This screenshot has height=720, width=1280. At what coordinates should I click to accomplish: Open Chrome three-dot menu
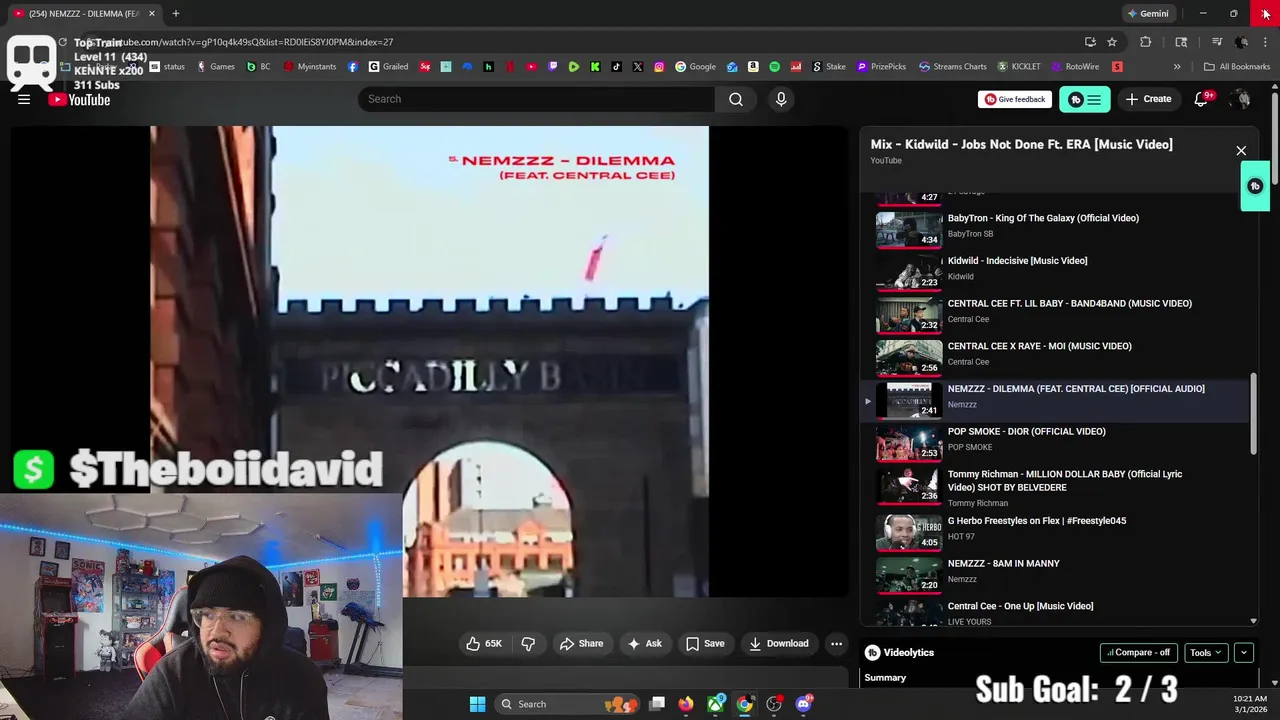click(x=1266, y=42)
